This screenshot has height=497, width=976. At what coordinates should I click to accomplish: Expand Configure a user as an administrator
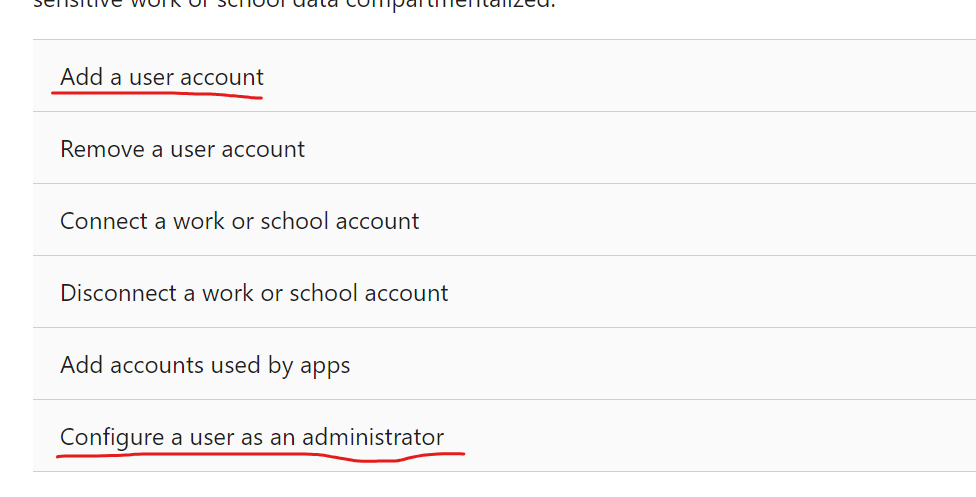click(504, 436)
